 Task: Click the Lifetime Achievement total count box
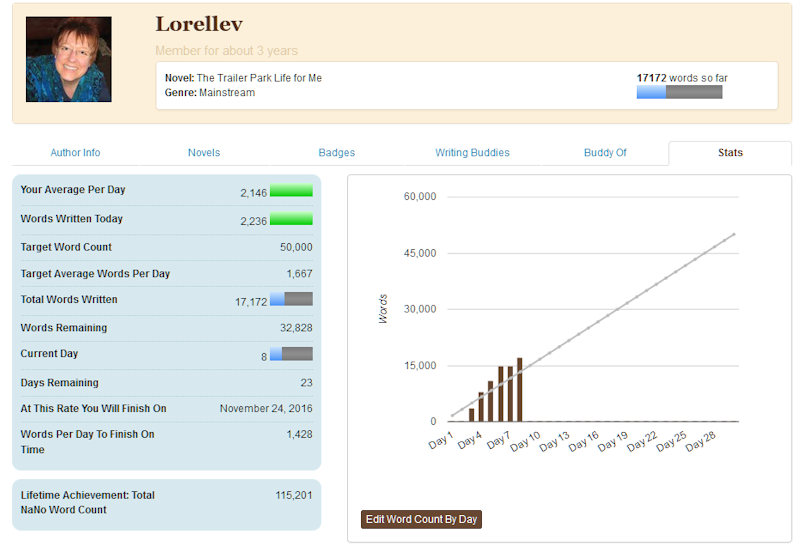pyautogui.click(x=166, y=503)
